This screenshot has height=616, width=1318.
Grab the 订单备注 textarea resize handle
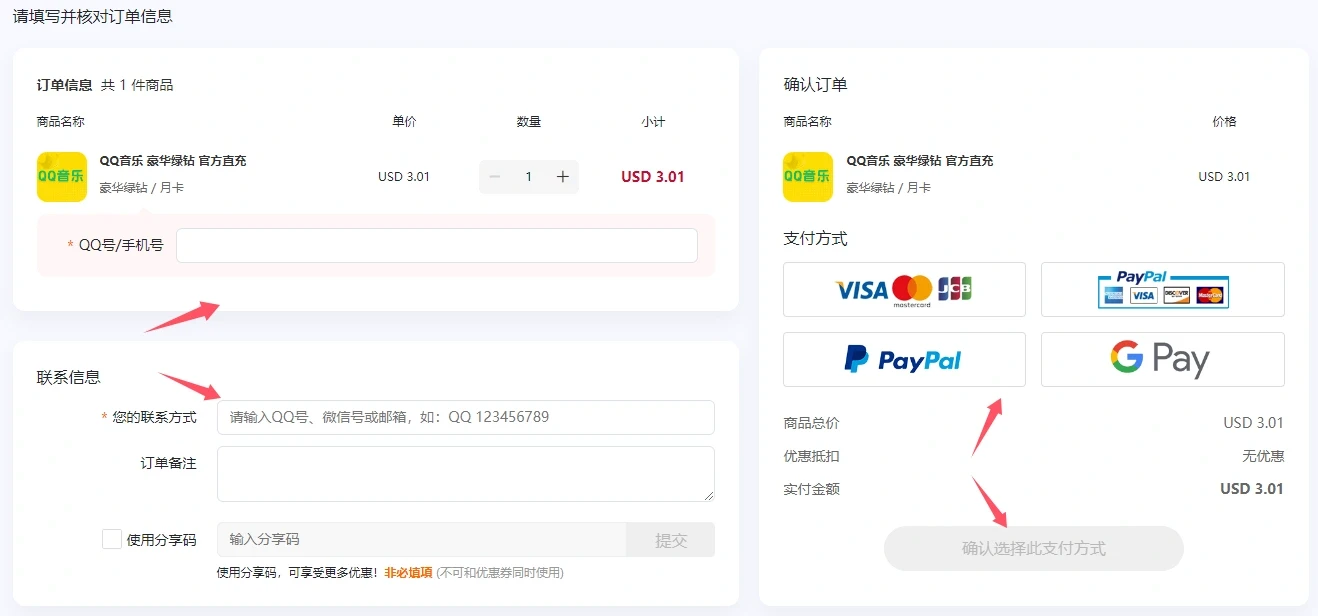[709, 496]
